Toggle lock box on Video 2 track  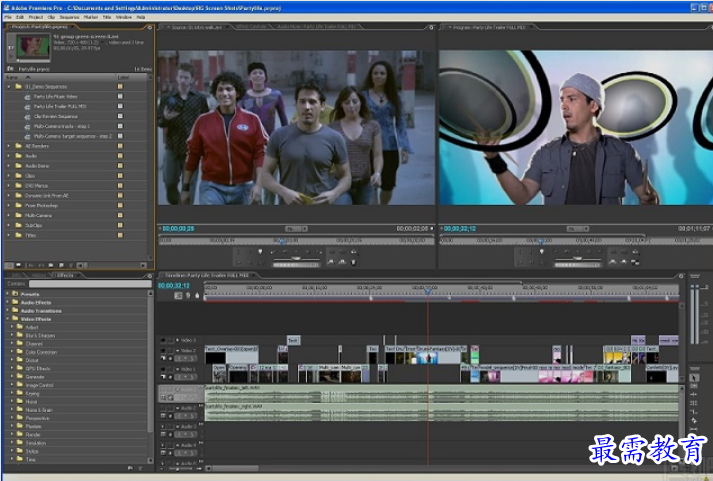(171, 351)
